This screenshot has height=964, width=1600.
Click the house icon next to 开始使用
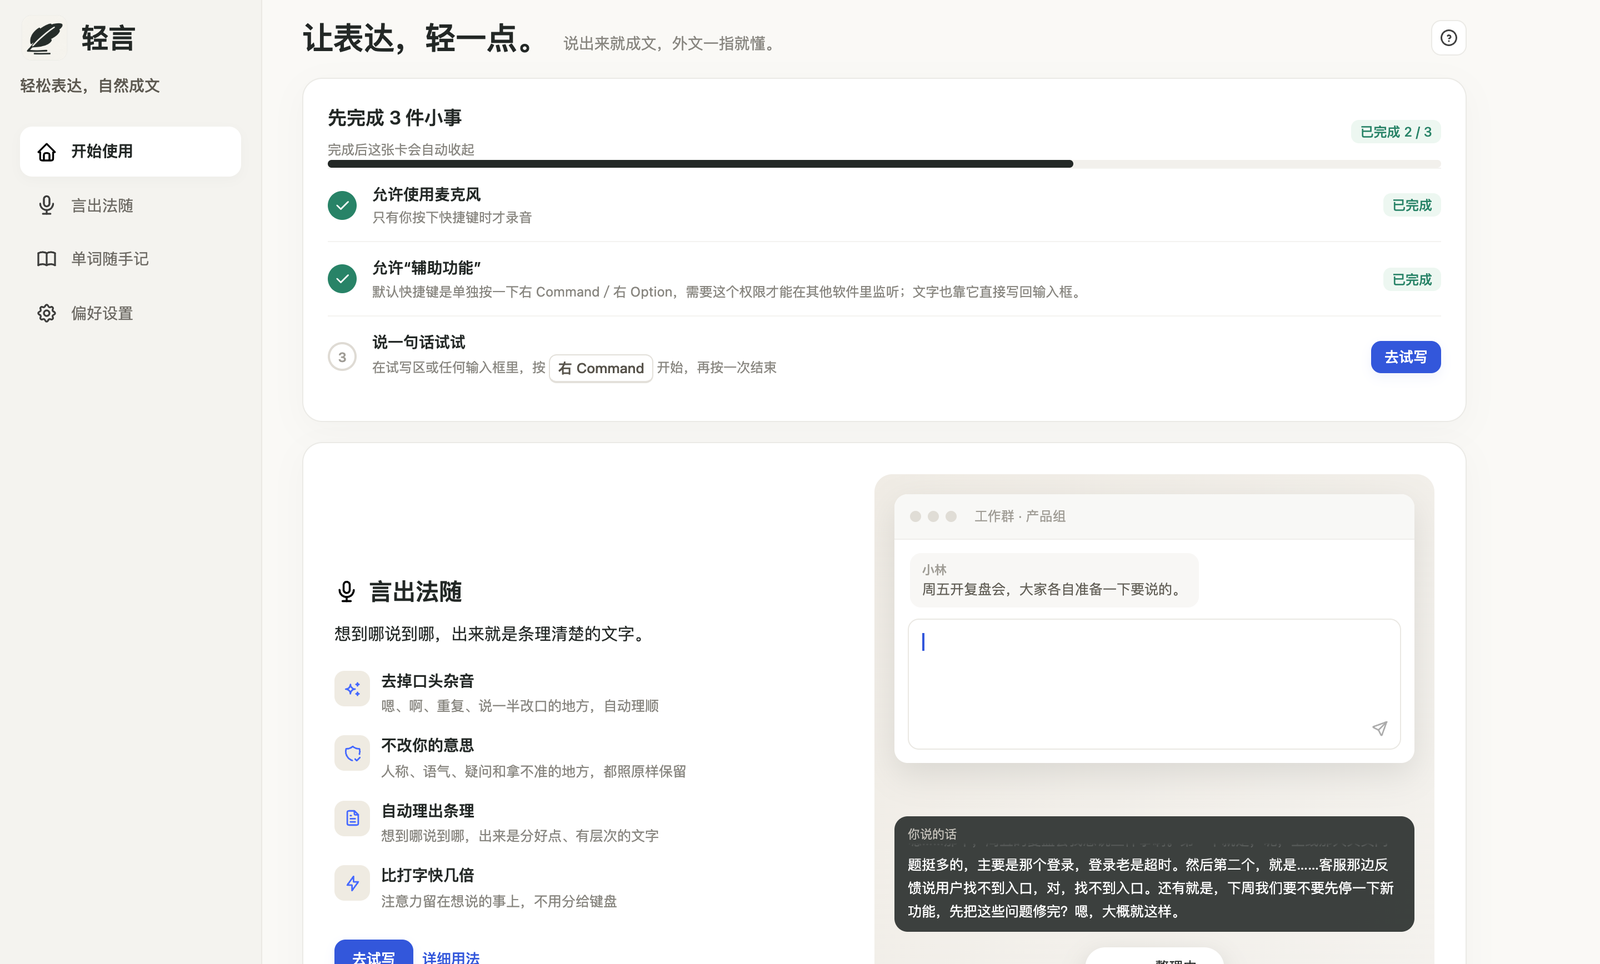tap(46, 152)
